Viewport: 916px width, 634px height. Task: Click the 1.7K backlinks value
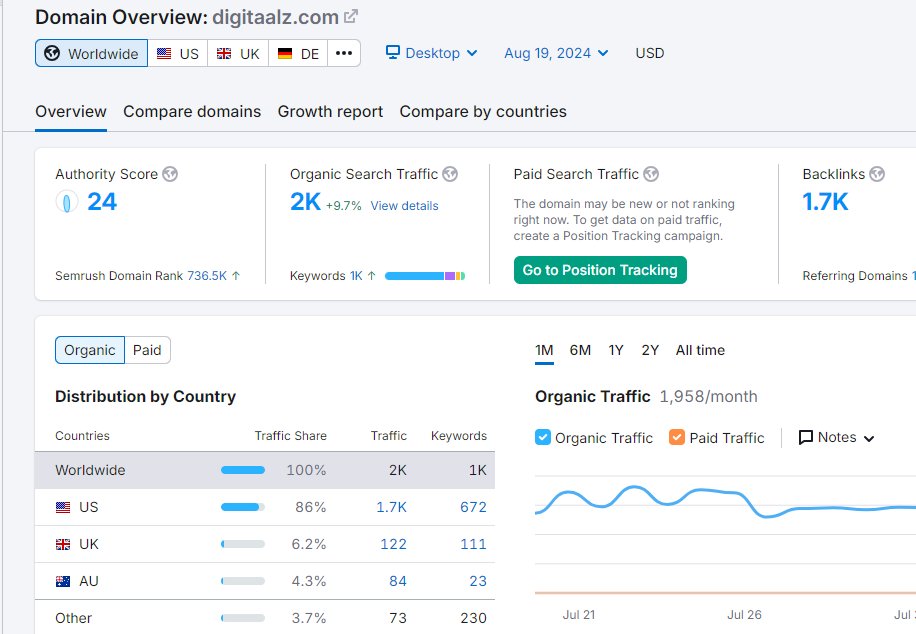pyautogui.click(x=825, y=202)
